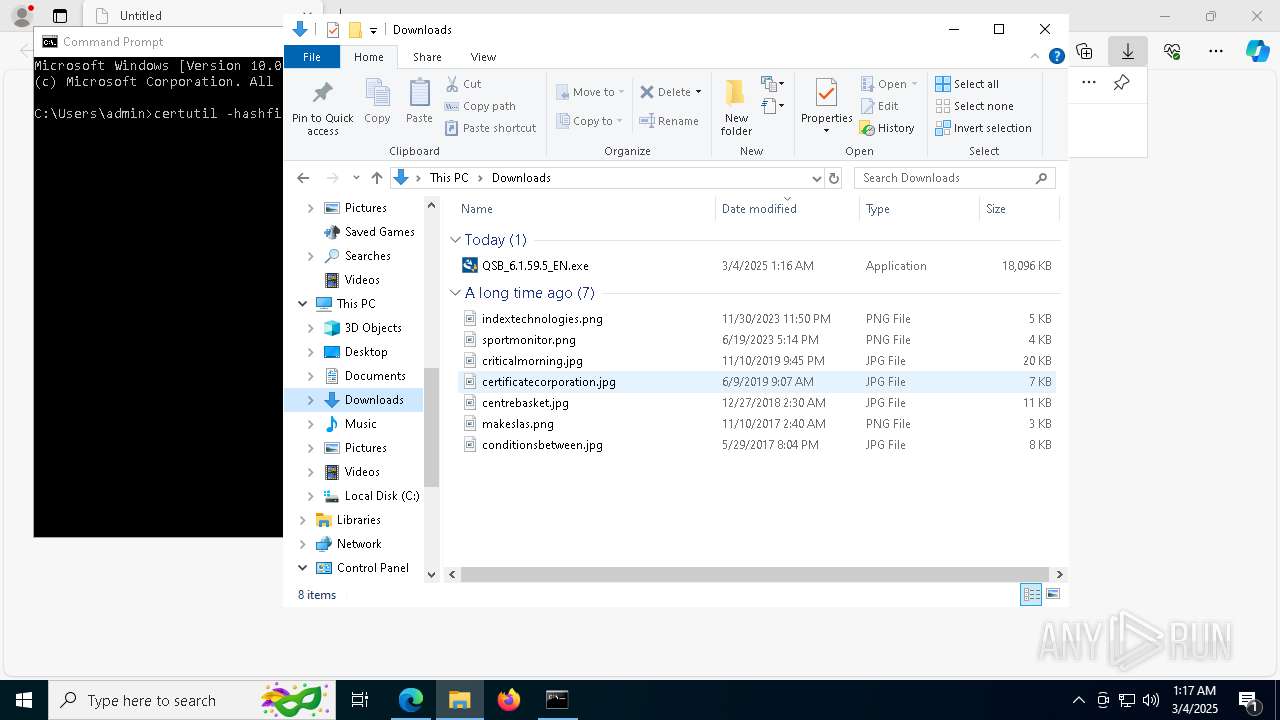Click the Back navigation arrow

point(303,178)
